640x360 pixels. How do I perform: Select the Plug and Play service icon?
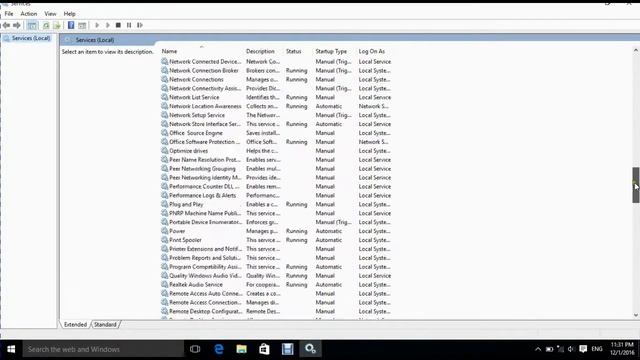point(164,204)
